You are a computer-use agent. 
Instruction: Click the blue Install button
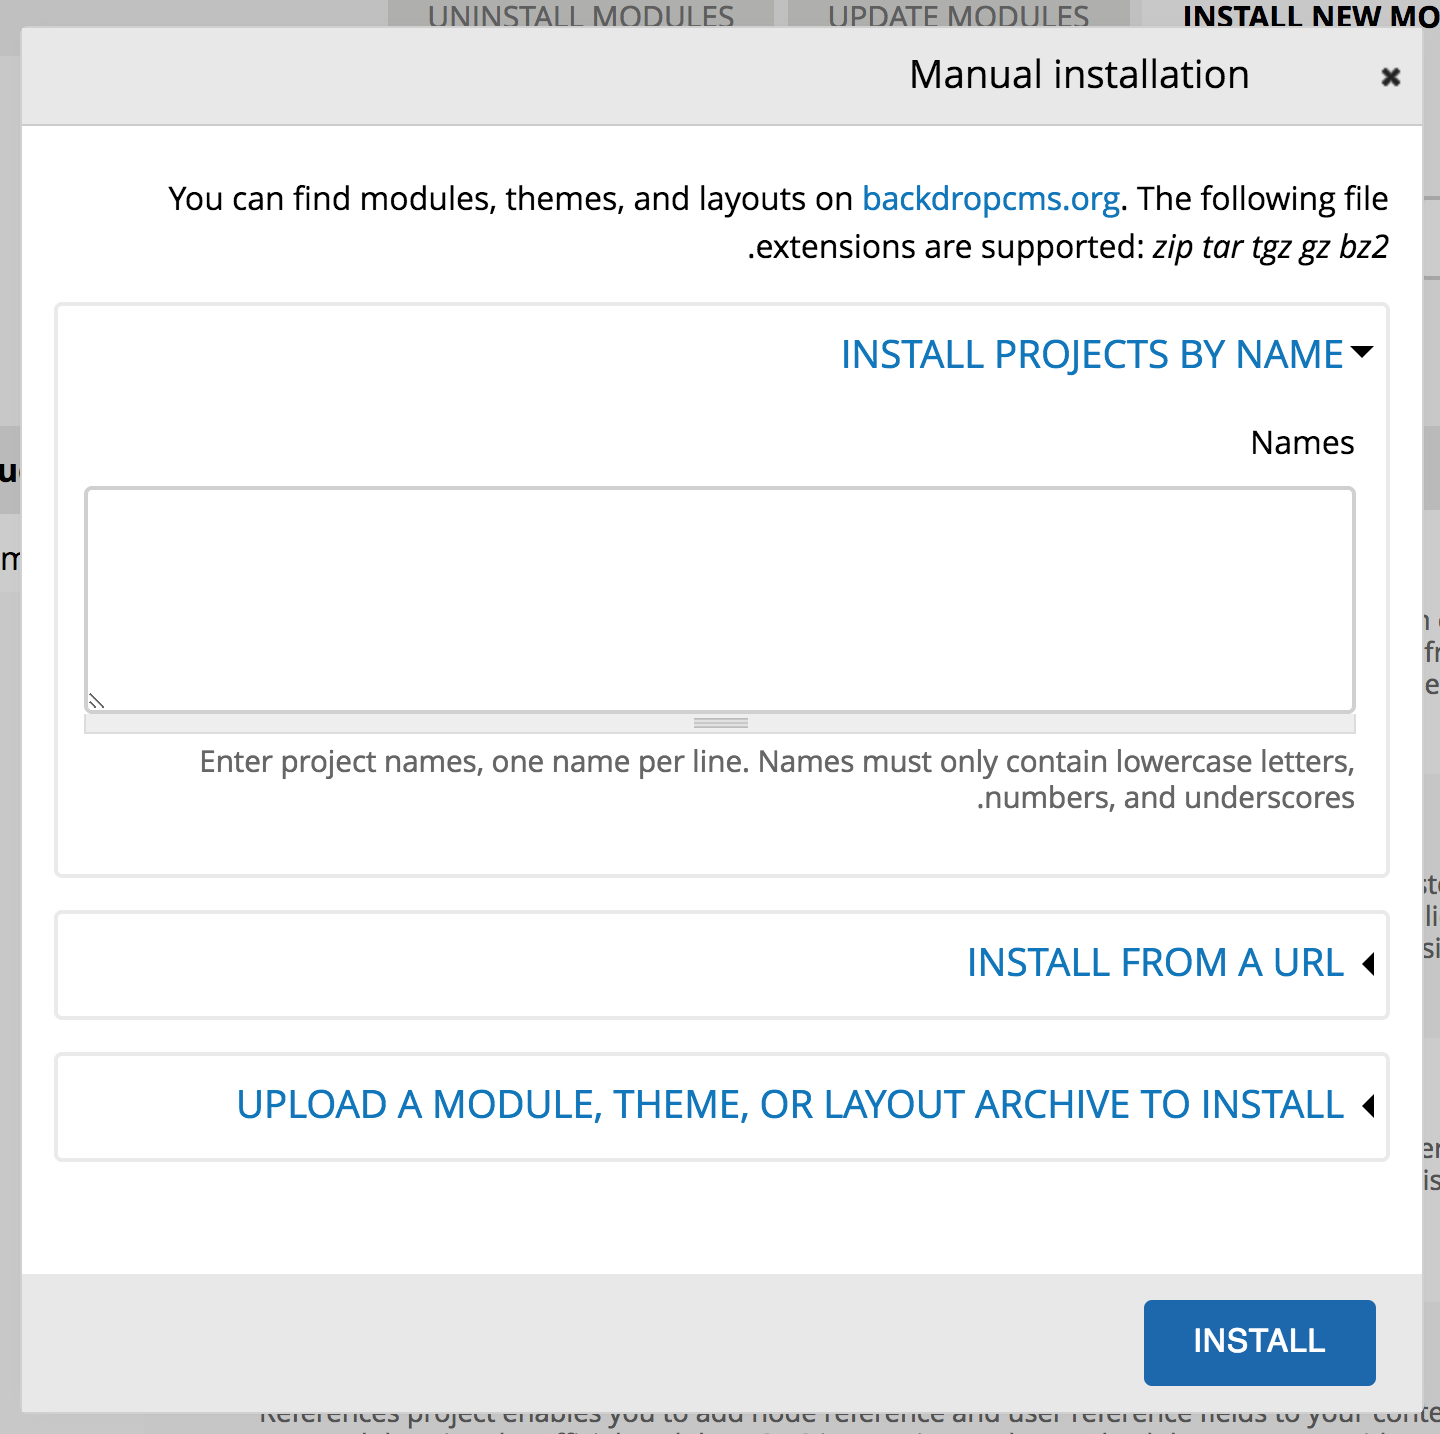coord(1260,1342)
